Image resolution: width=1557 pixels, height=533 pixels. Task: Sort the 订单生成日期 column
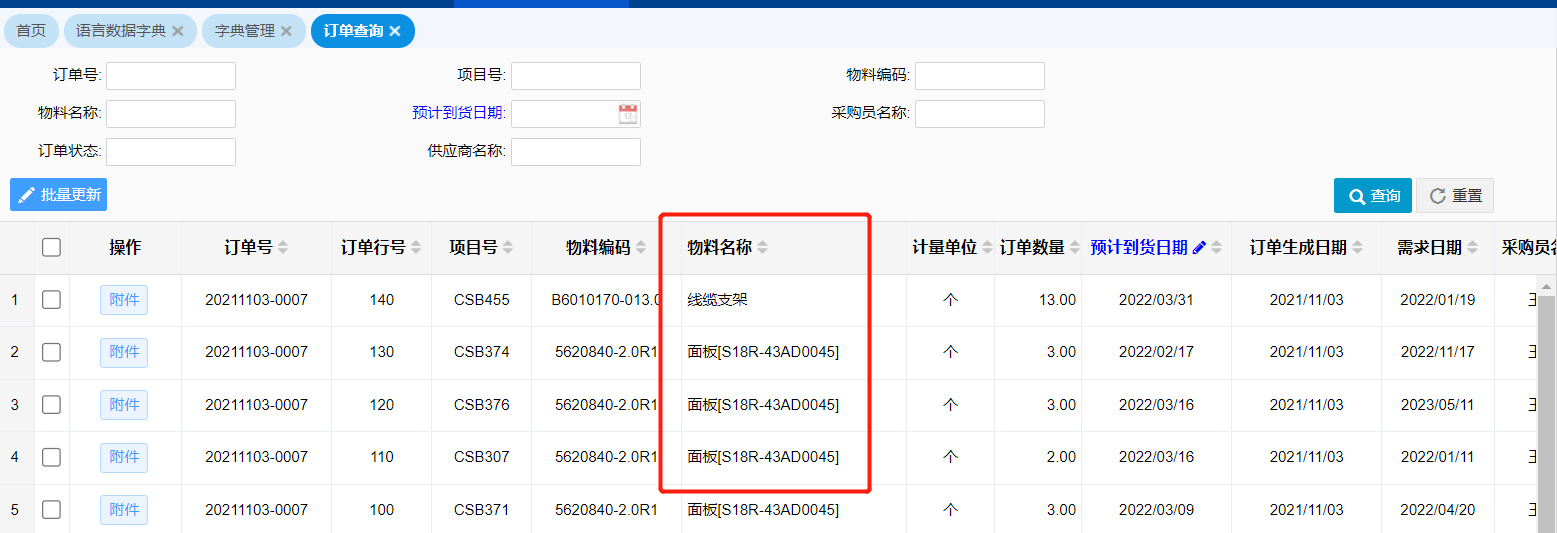(x=1357, y=248)
